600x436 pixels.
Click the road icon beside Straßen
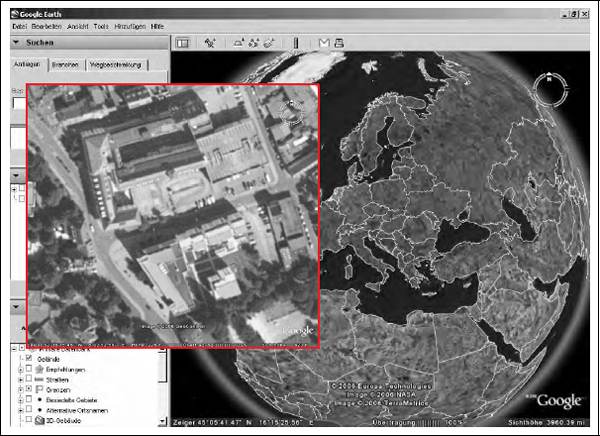click(39, 380)
